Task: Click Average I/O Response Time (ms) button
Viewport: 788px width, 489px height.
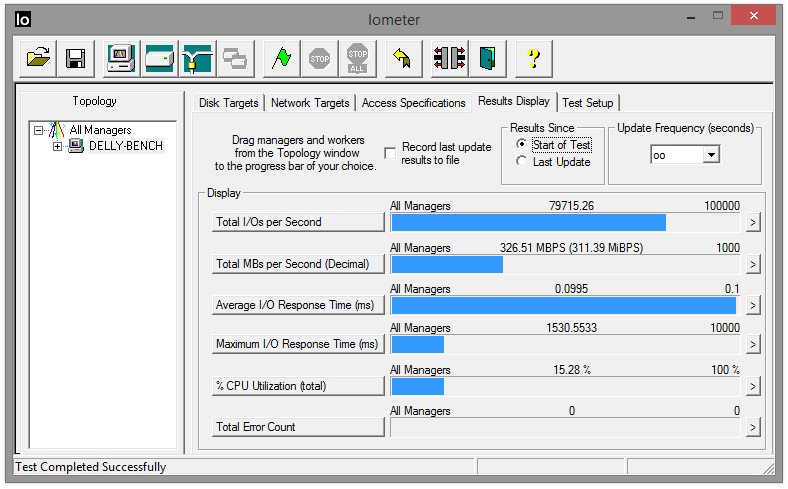Action: (298, 306)
